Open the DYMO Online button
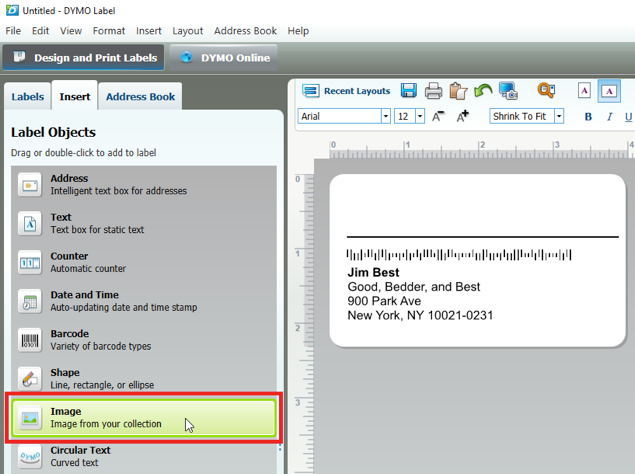The image size is (635, 474). click(226, 57)
